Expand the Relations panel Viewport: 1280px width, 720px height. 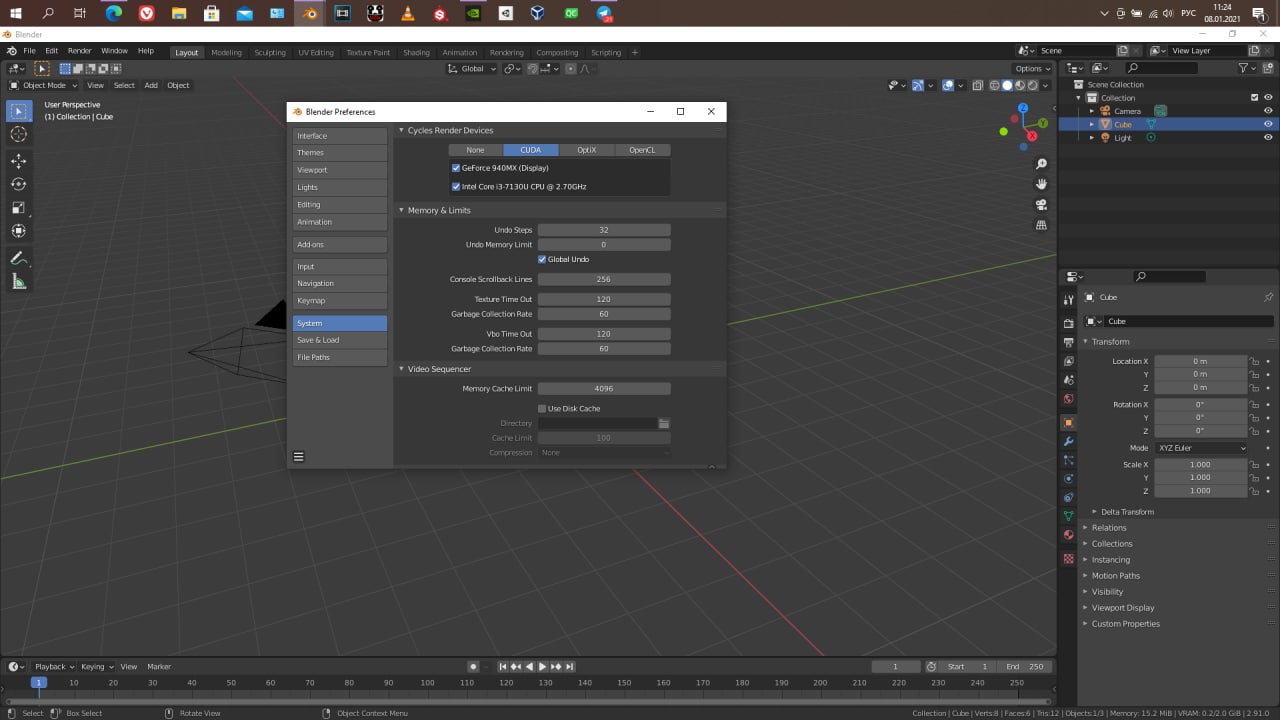tap(1108, 528)
